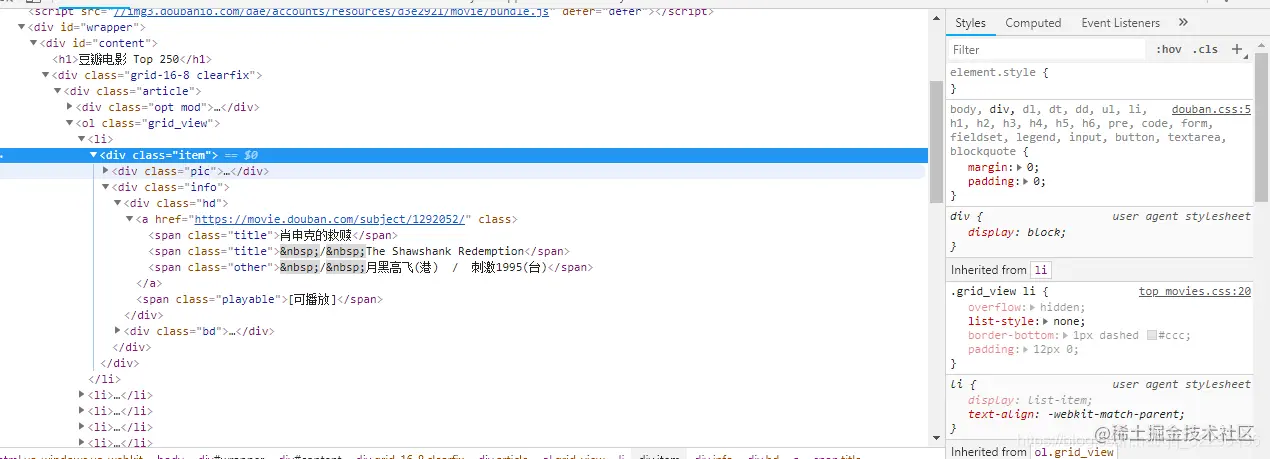Viewport: 1270px width, 459px height.
Task: Collapse the selected div class="item" node
Action: [94, 155]
